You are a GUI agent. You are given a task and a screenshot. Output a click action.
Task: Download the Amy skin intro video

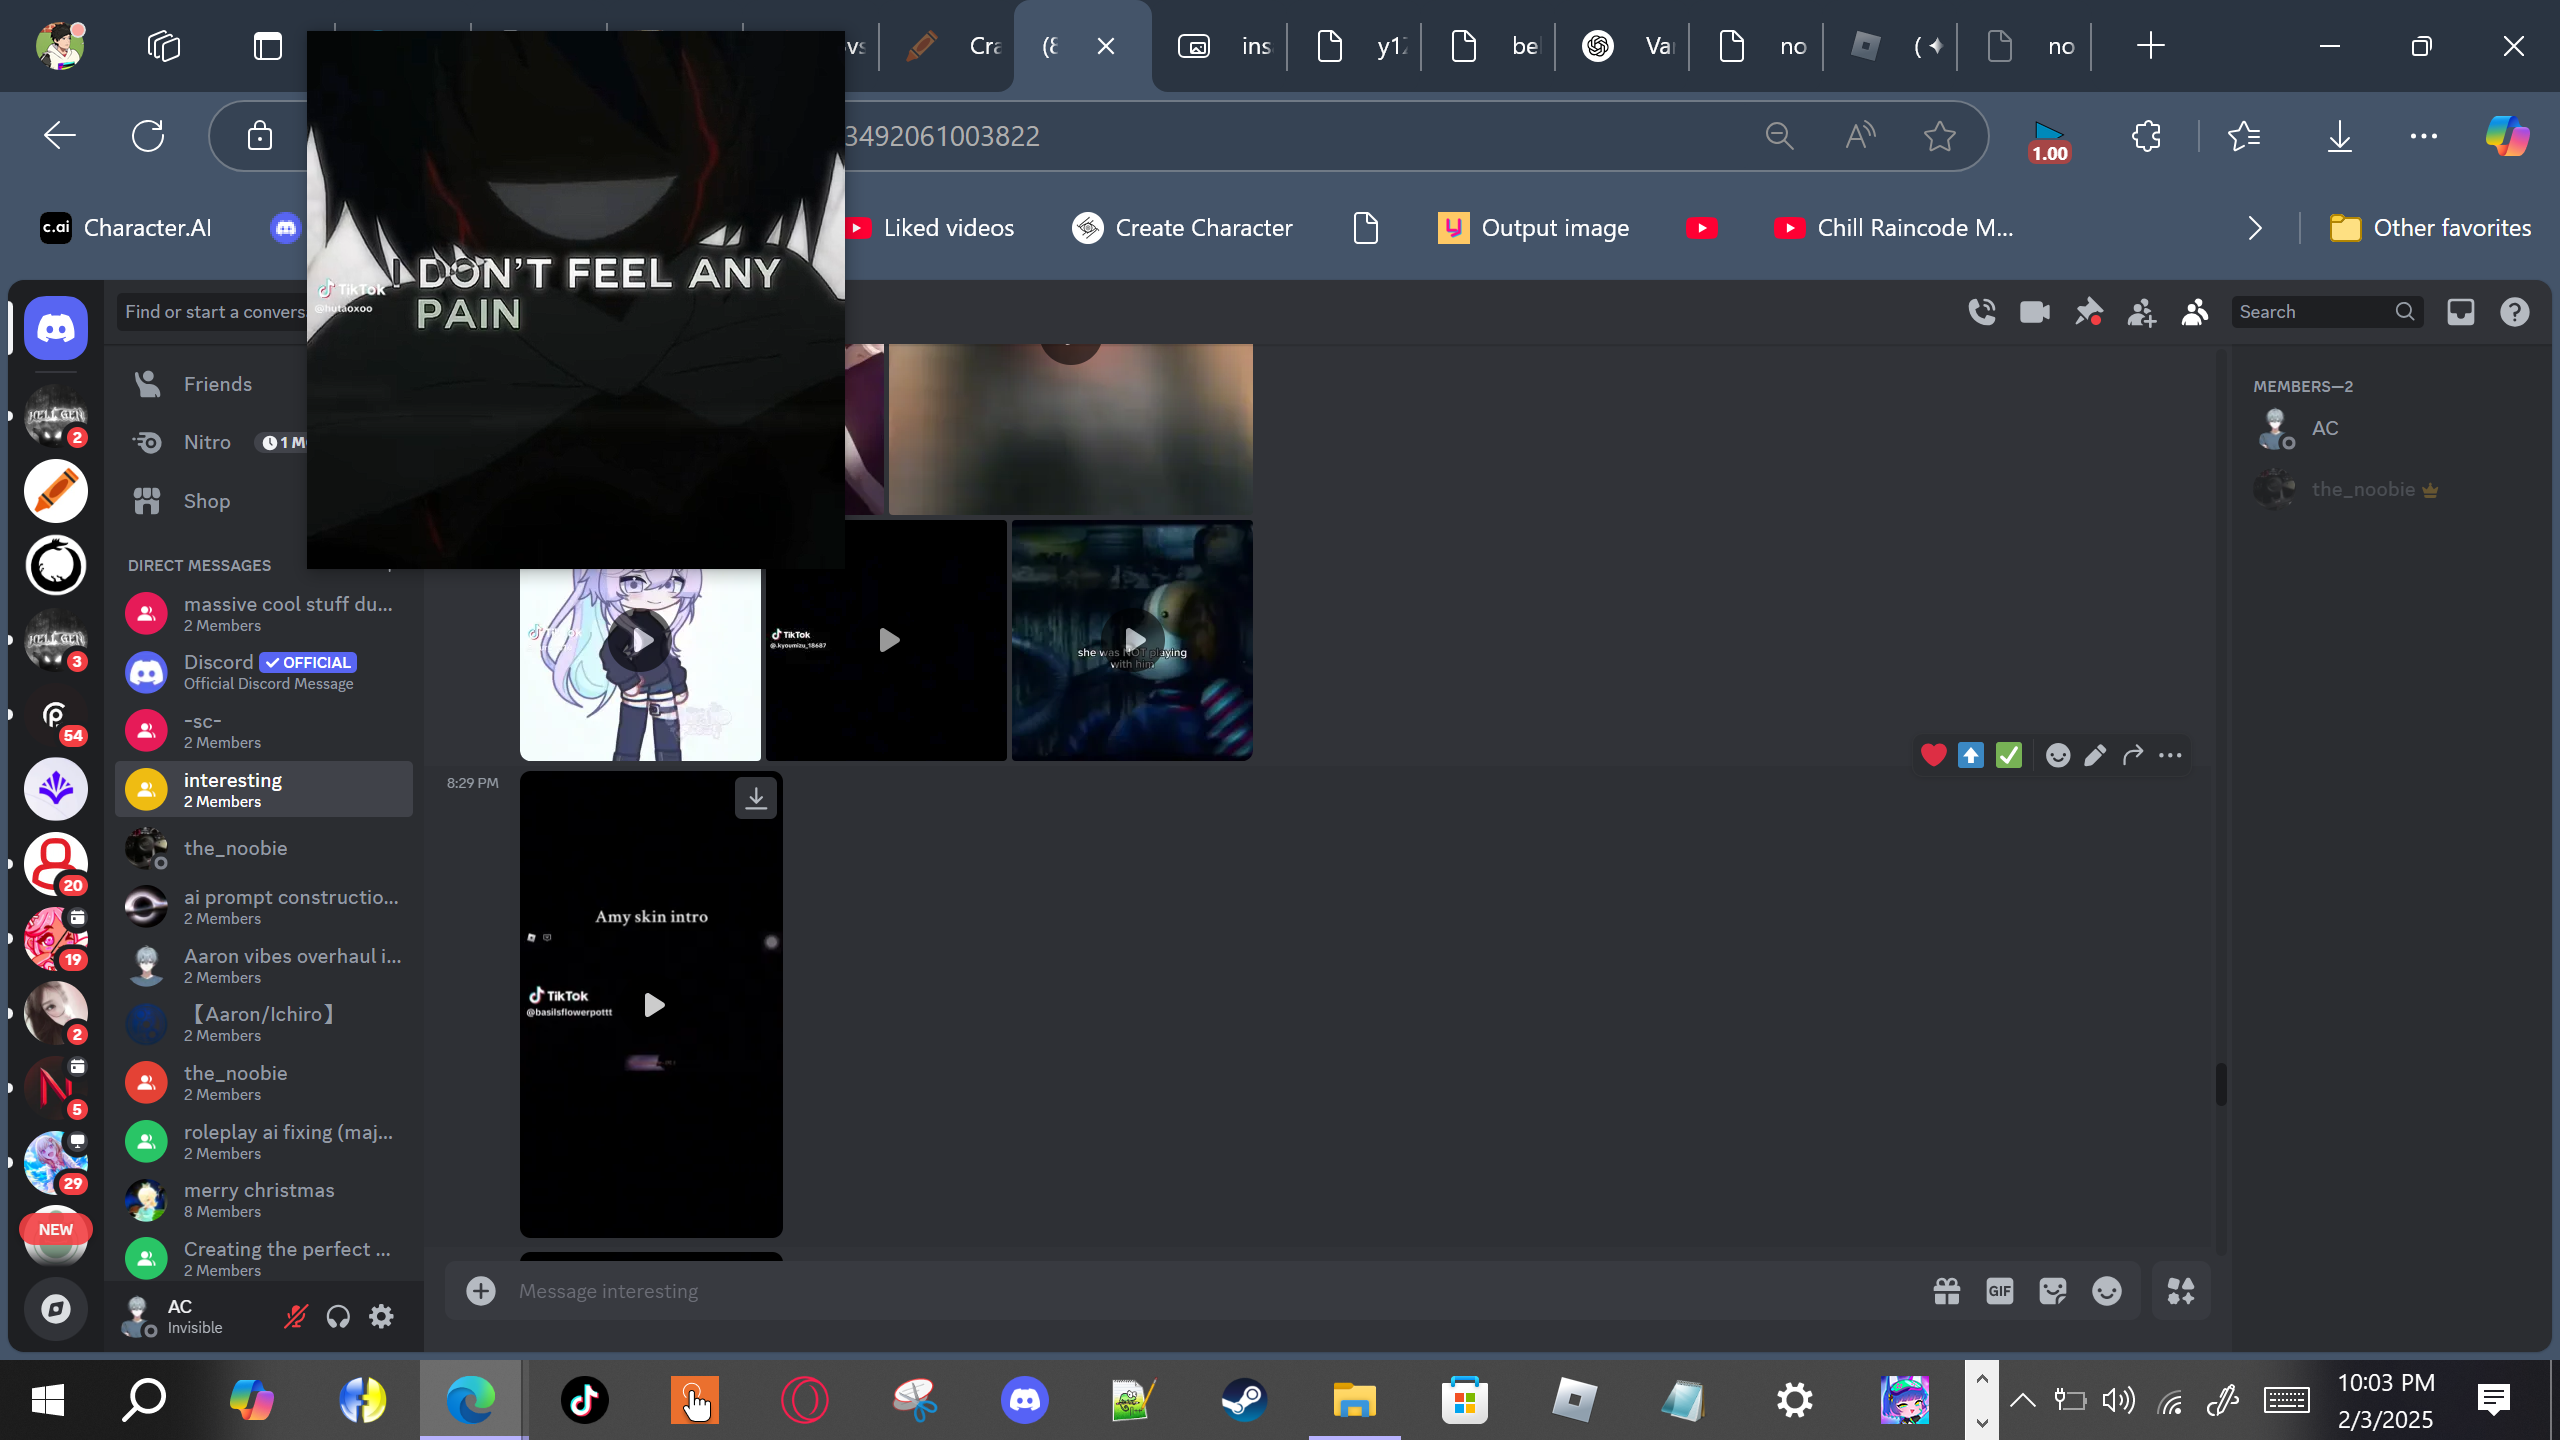(x=756, y=798)
